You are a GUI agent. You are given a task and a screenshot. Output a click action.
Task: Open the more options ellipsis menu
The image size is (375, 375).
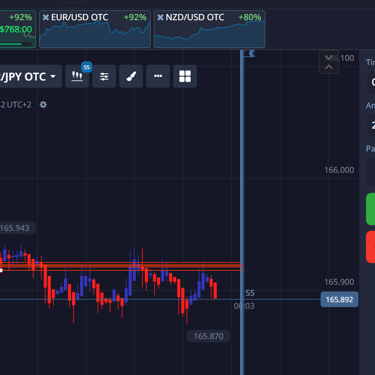click(x=158, y=76)
